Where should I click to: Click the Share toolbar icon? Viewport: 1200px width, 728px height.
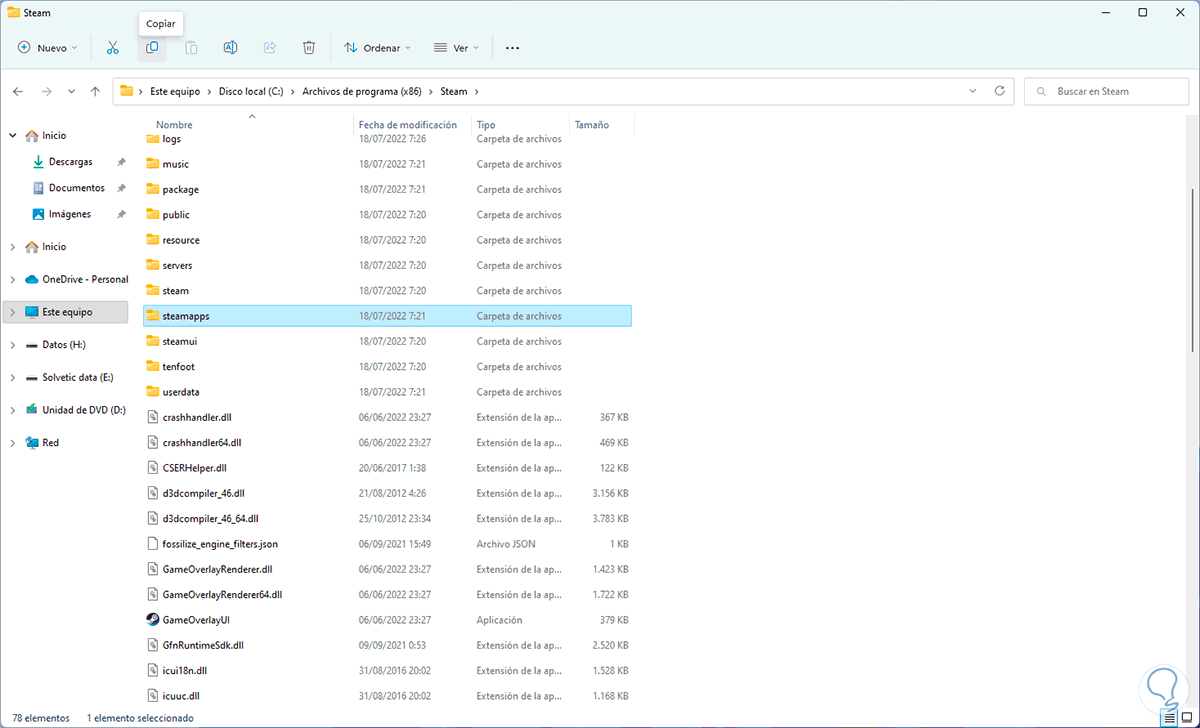(x=269, y=47)
